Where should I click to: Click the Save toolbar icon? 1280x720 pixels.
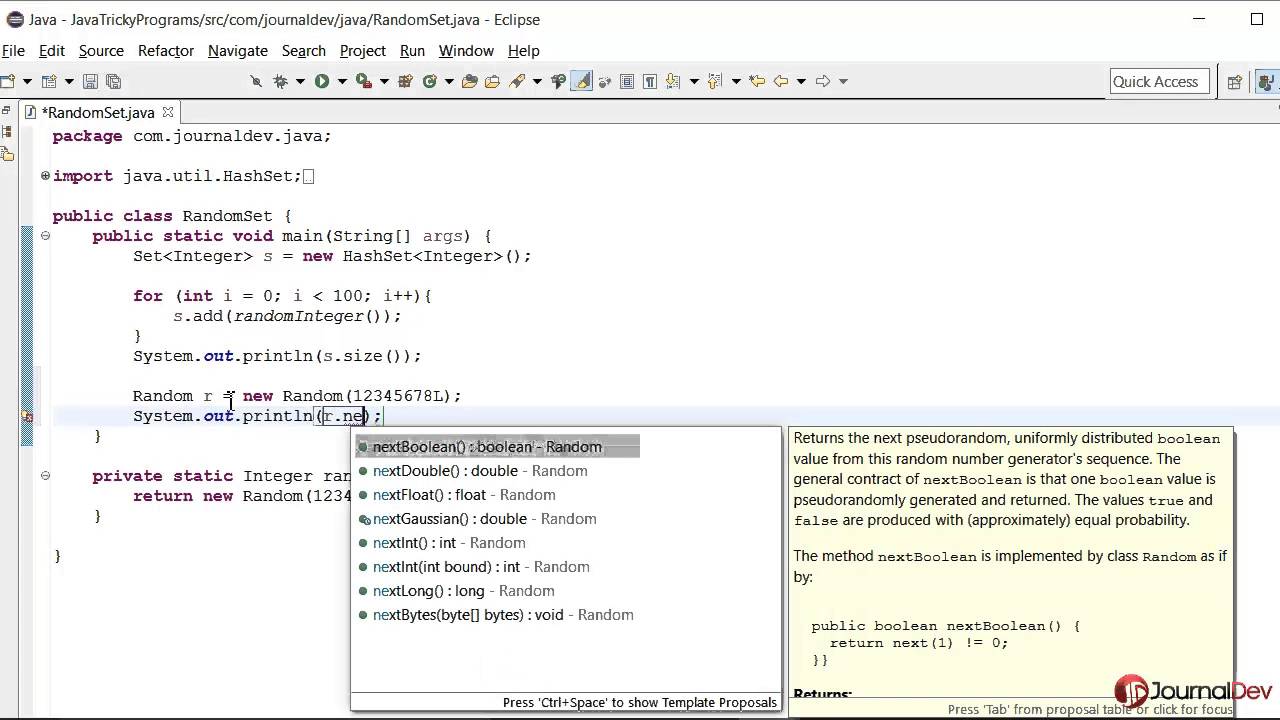click(x=89, y=81)
